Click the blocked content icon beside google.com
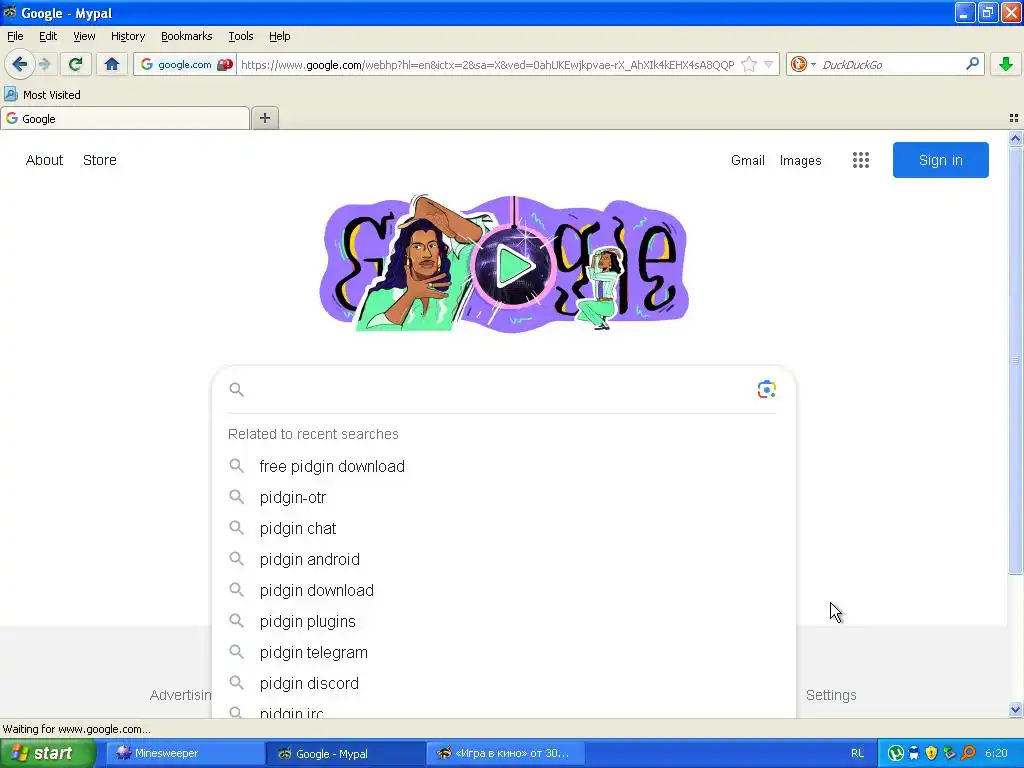1024x768 pixels. pyautogui.click(x=225, y=64)
